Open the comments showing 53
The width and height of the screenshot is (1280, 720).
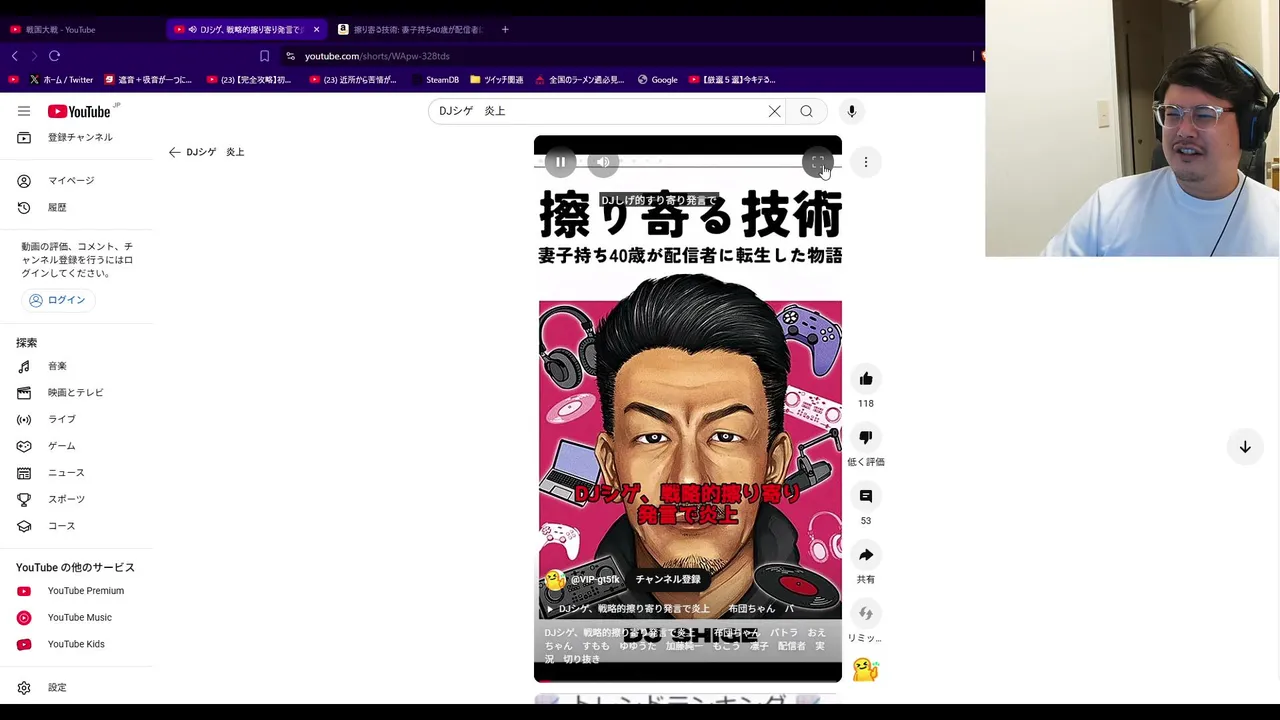[x=866, y=496]
